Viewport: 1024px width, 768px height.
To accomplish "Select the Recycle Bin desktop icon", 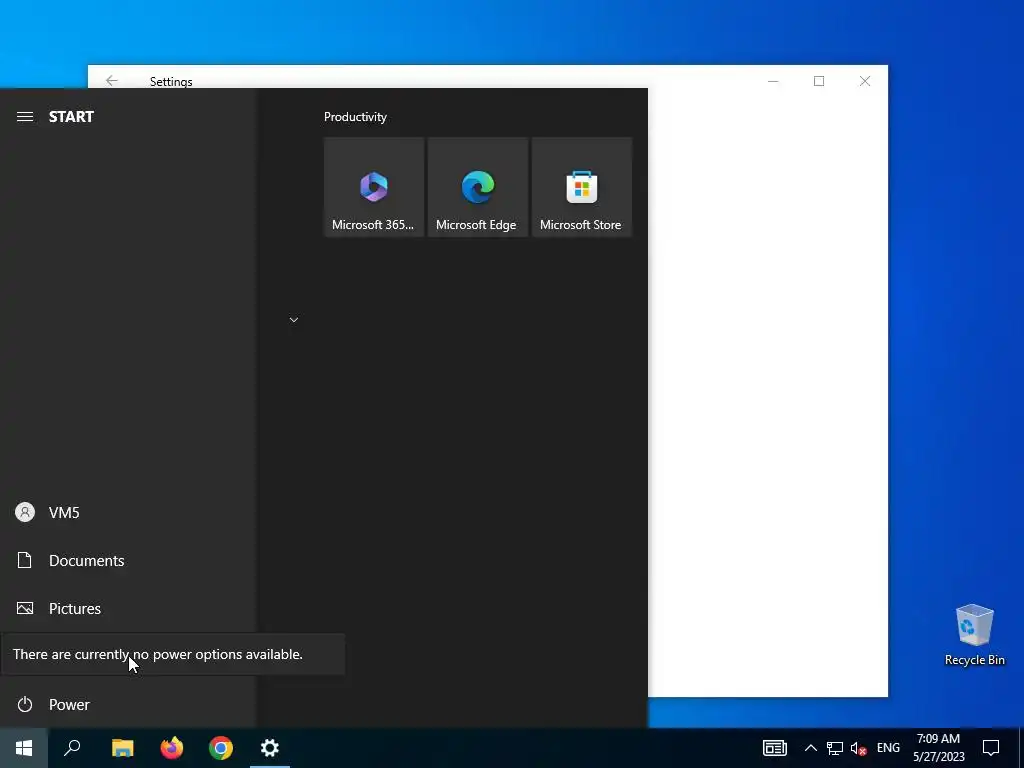I will [974, 635].
